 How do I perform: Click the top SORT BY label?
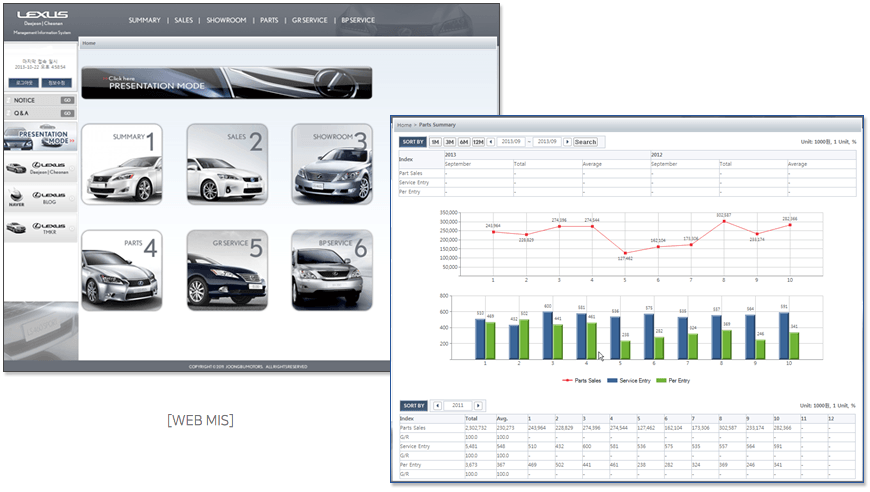pyautogui.click(x=413, y=142)
